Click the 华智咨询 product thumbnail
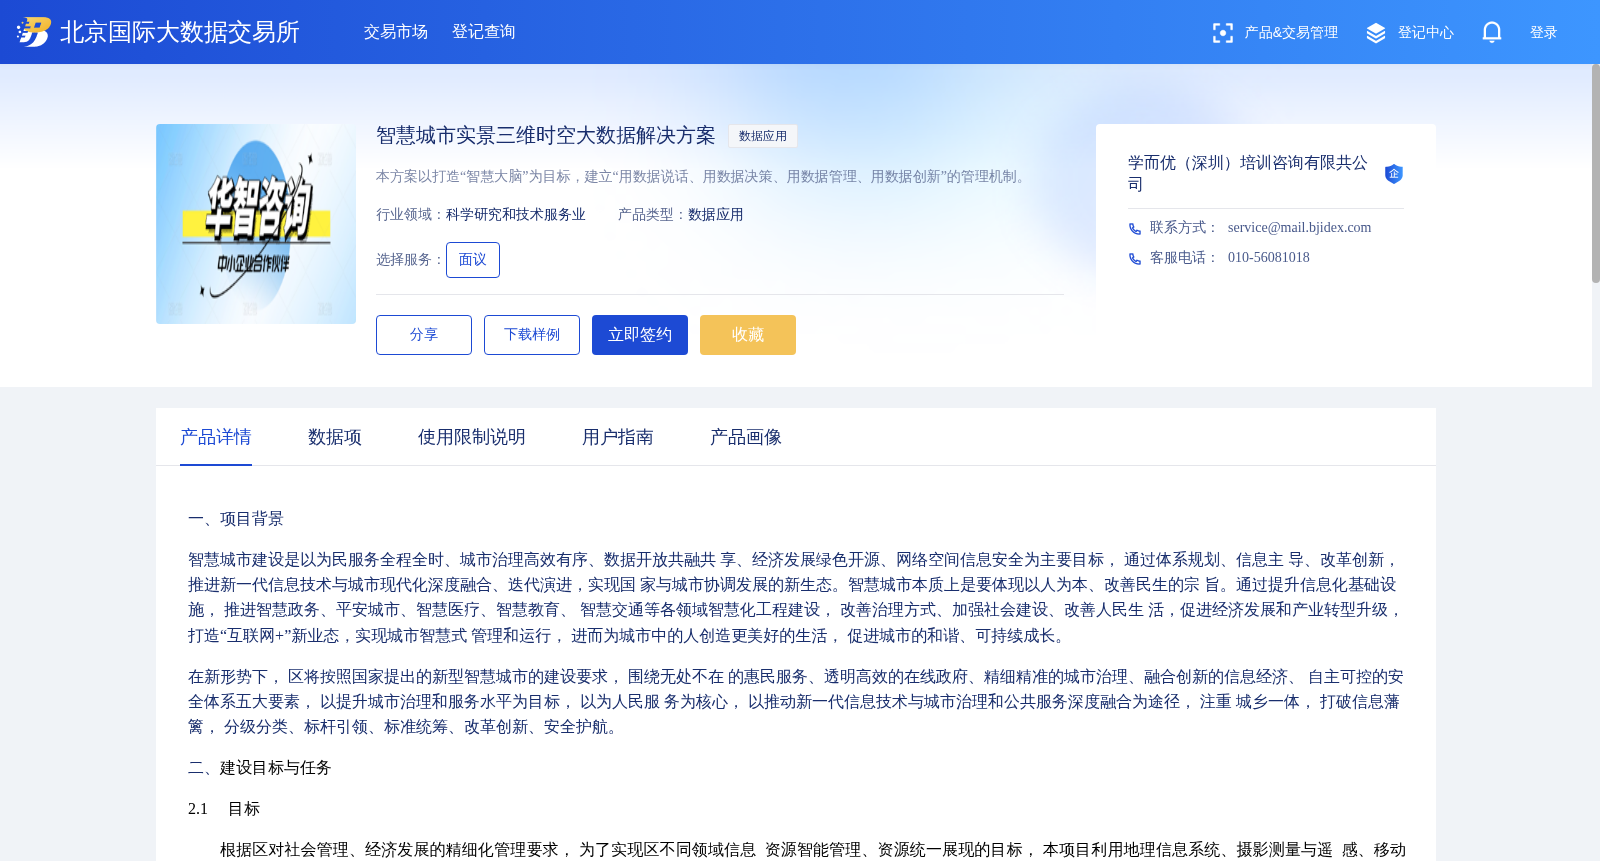Image resolution: width=1600 pixels, height=861 pixels. pos(256,224)
